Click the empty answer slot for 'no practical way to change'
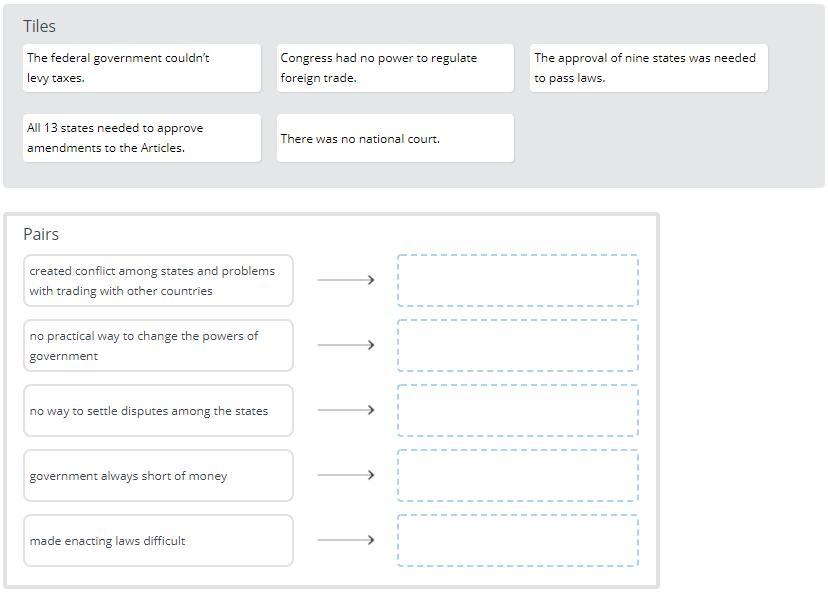The height and width of the screenshot is (592, 828). click(x=517, y=345)
